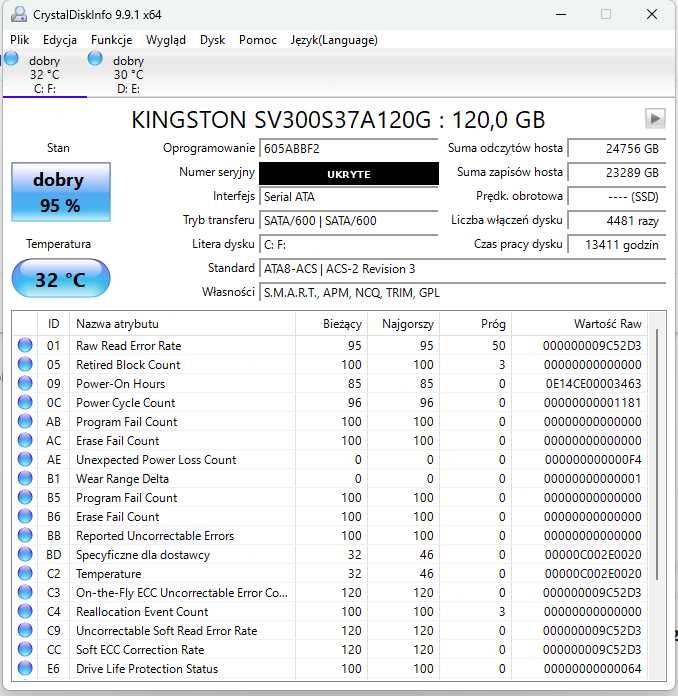Click the status orb for Temperature row
The height and width of the screenshot is (696, 678).
(25, 573)
